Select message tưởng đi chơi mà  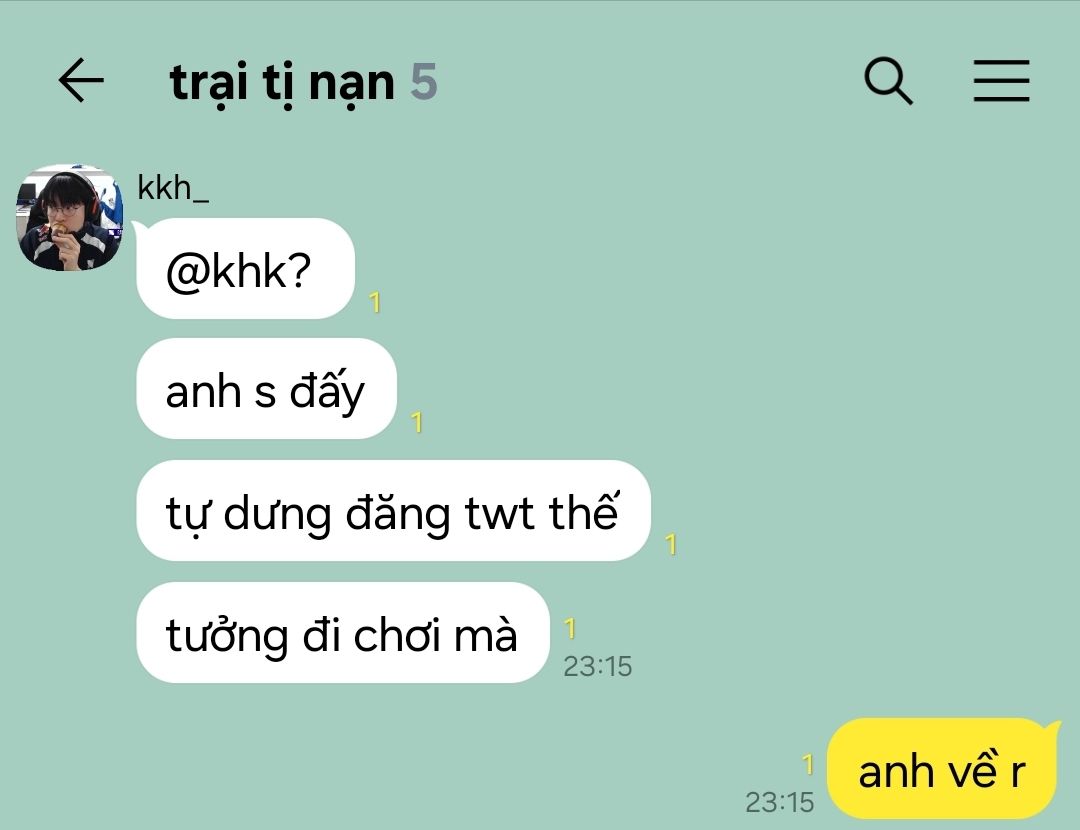click(343, 632)
